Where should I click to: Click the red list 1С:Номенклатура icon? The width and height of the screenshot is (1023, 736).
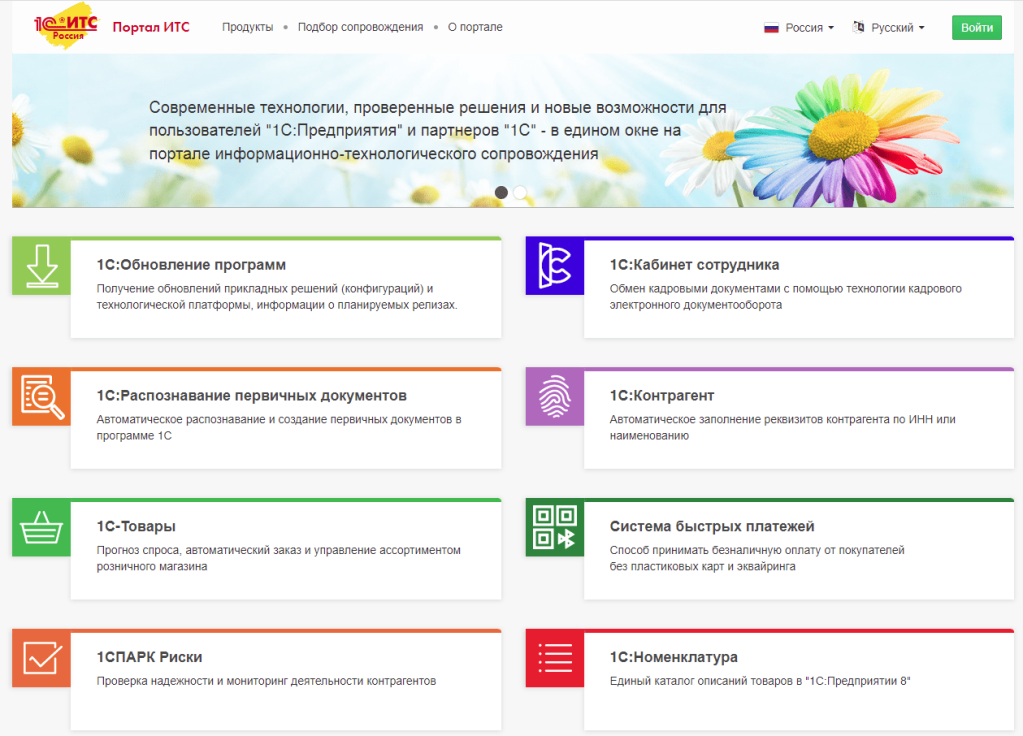click(x=554, y=659)
